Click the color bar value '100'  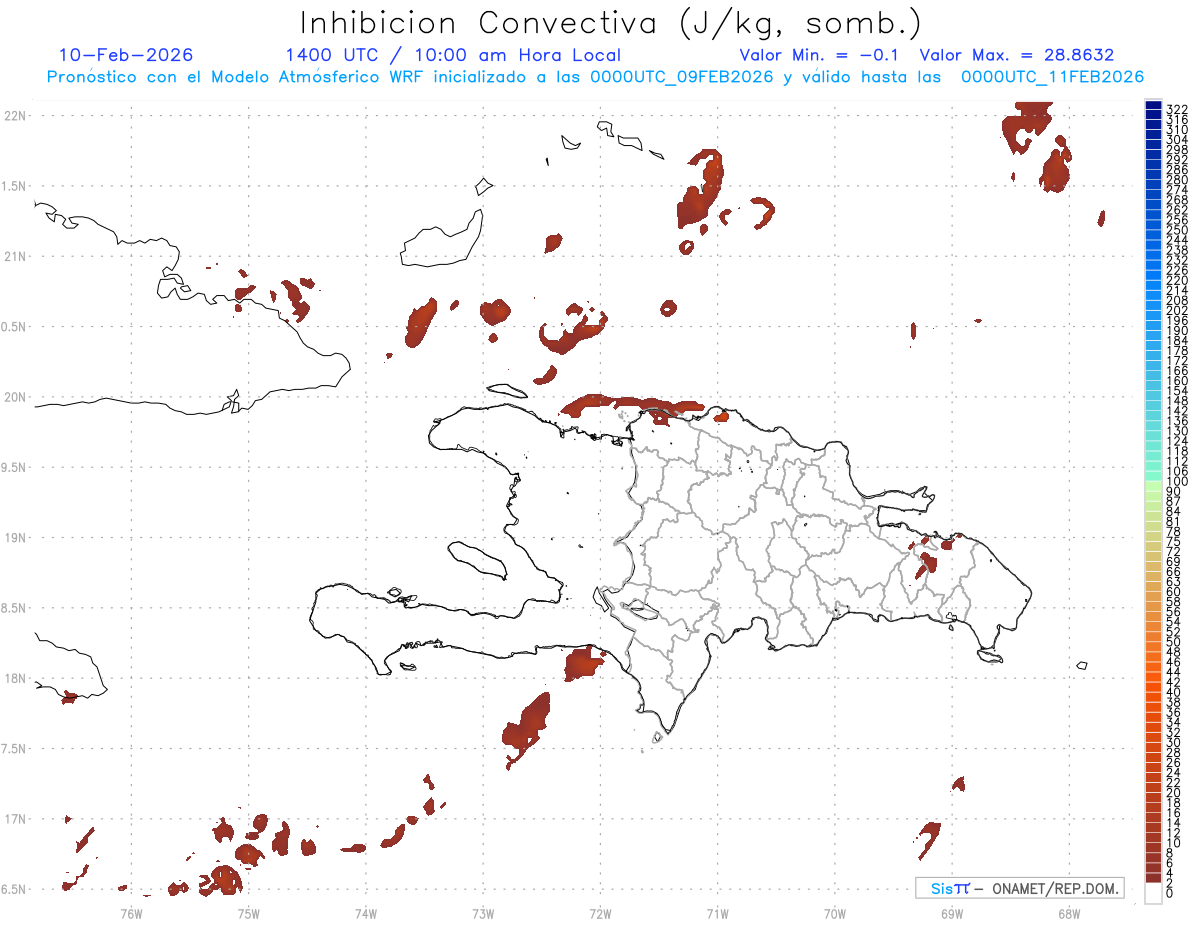pos(1176,481)
